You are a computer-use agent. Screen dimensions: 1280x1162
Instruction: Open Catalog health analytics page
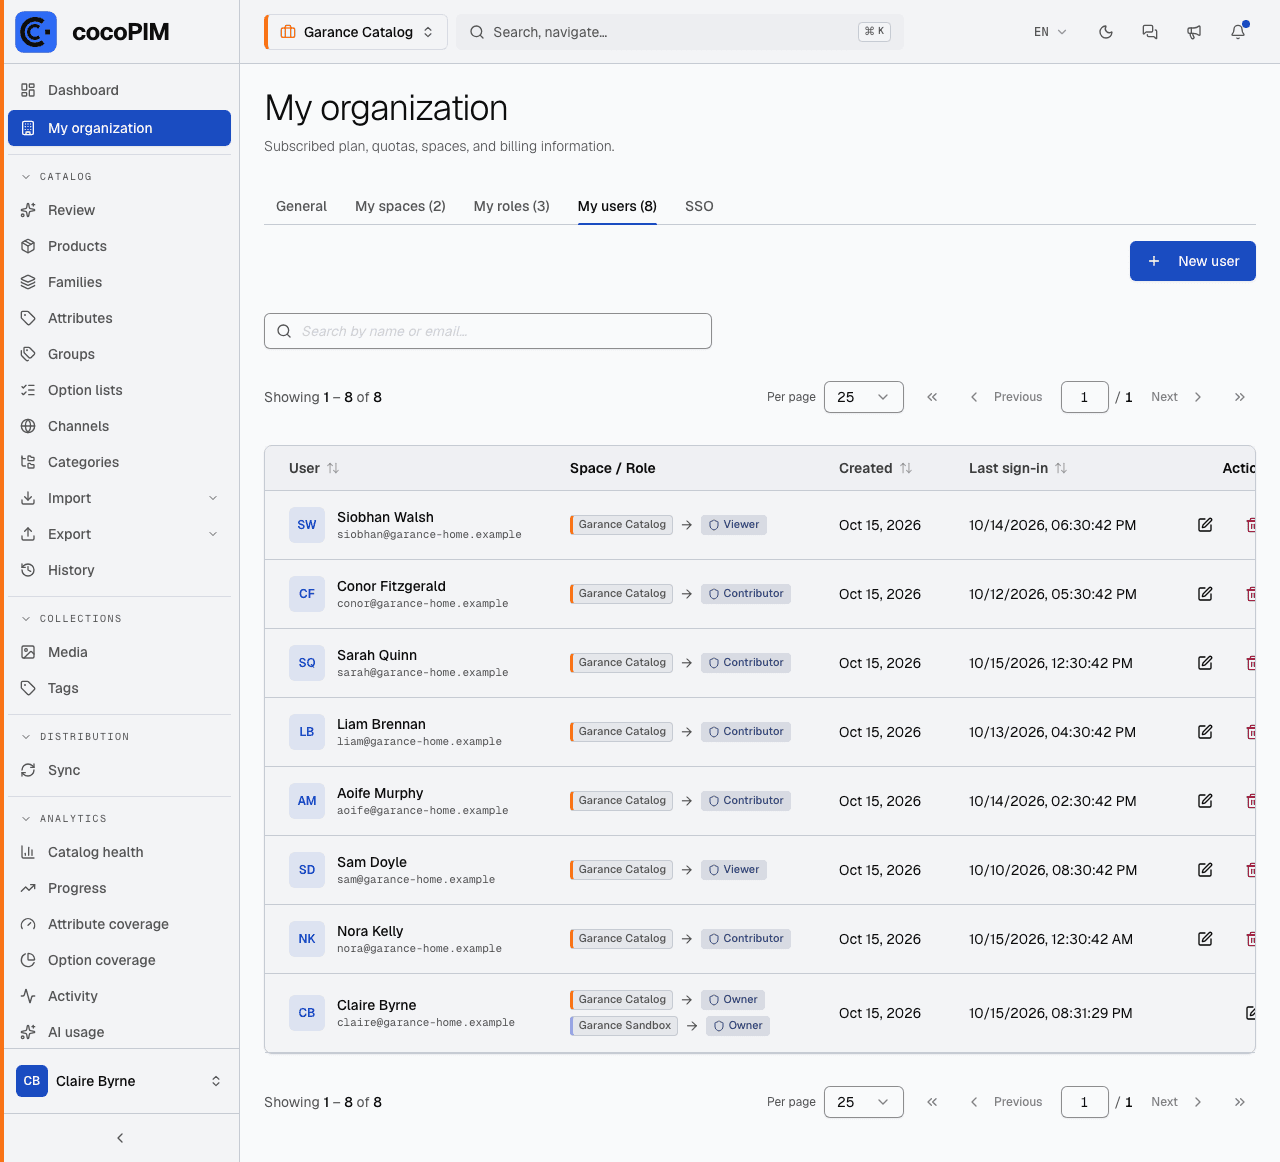point(120,852)
